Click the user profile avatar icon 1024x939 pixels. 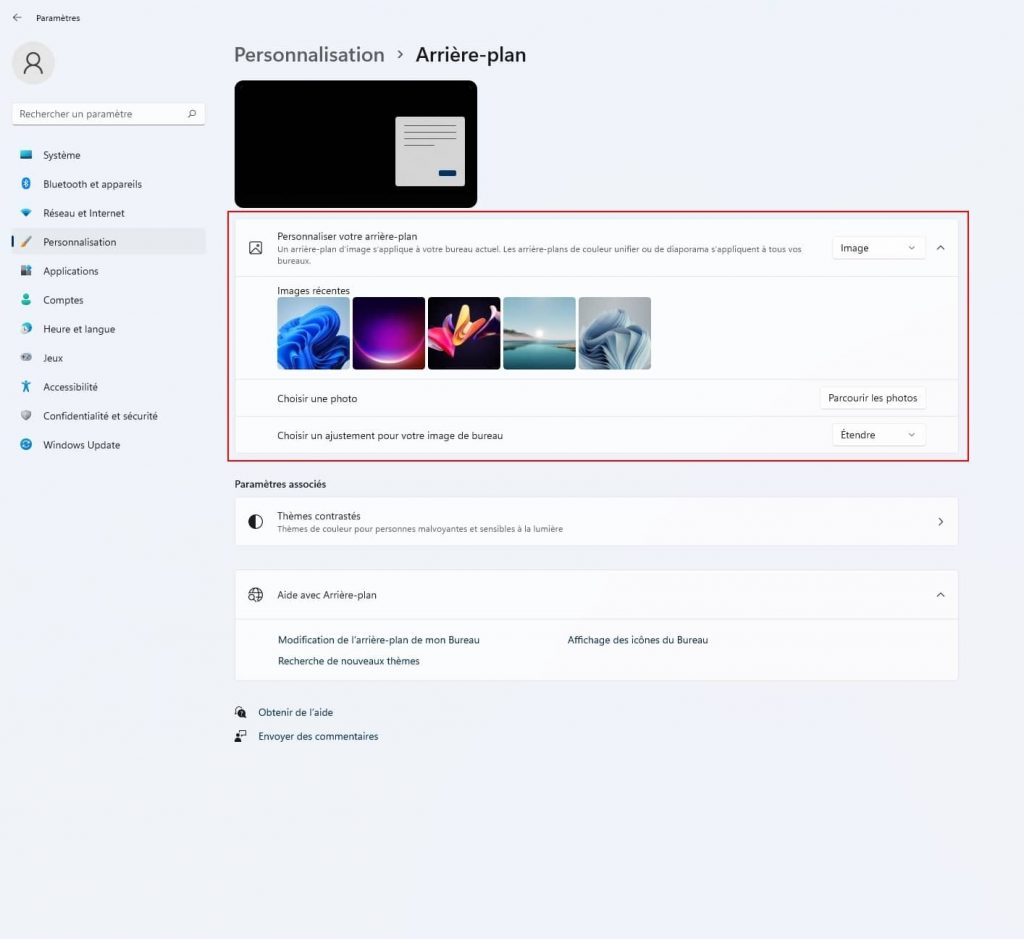pos(33,63)
